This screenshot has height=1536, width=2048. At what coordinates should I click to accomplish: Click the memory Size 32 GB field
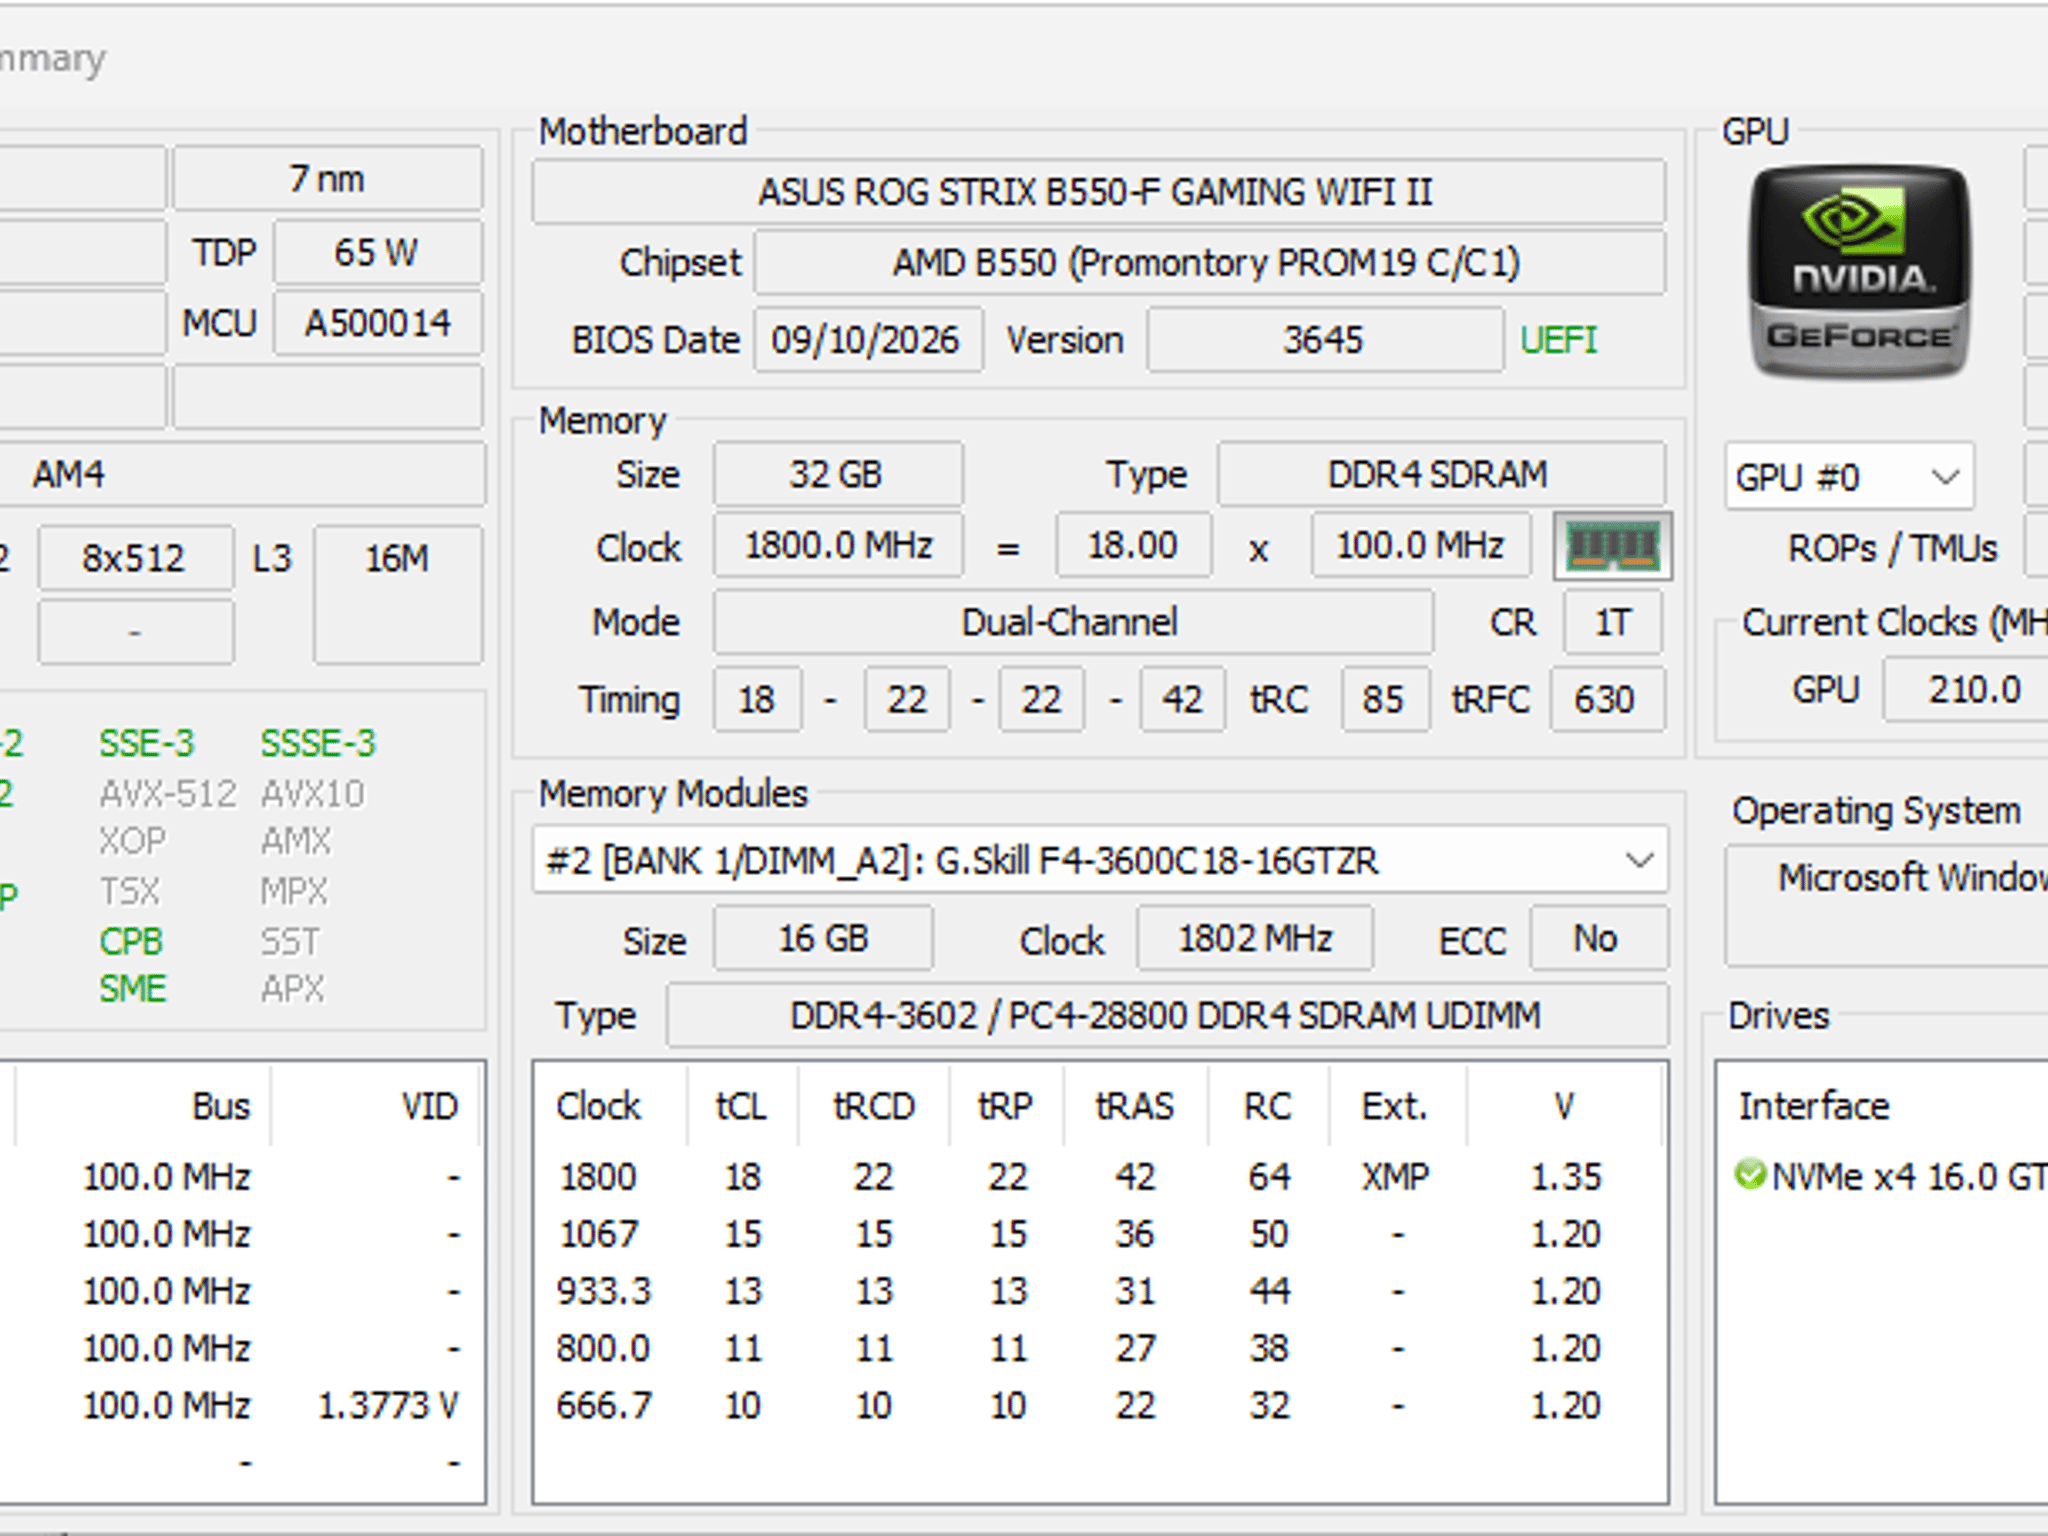tap(837, 474)
